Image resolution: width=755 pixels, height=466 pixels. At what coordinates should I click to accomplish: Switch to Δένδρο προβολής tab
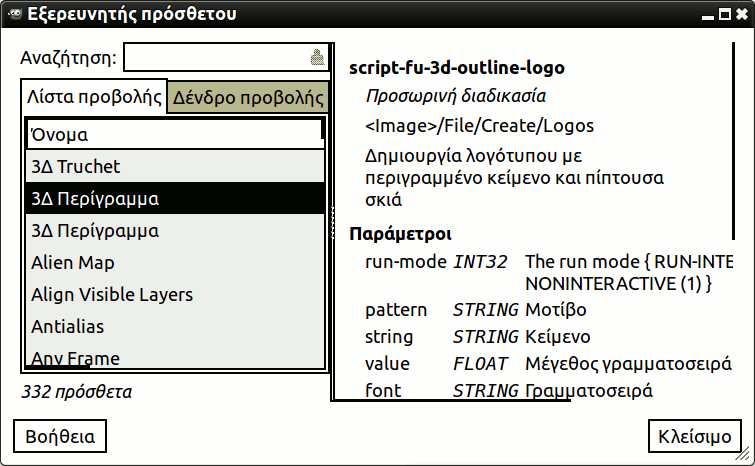pyautogui.click(x=247, y=98)
